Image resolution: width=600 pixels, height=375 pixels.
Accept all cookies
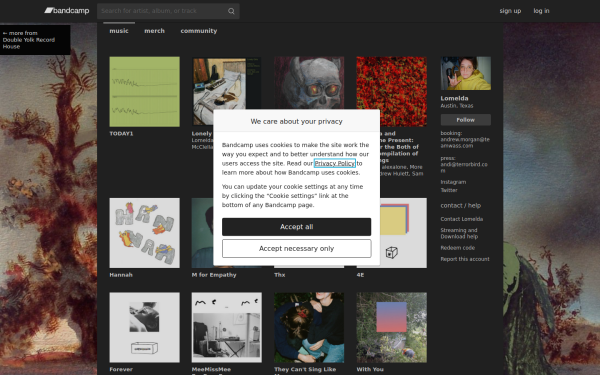pyautogui.click(x=297, y=227)
